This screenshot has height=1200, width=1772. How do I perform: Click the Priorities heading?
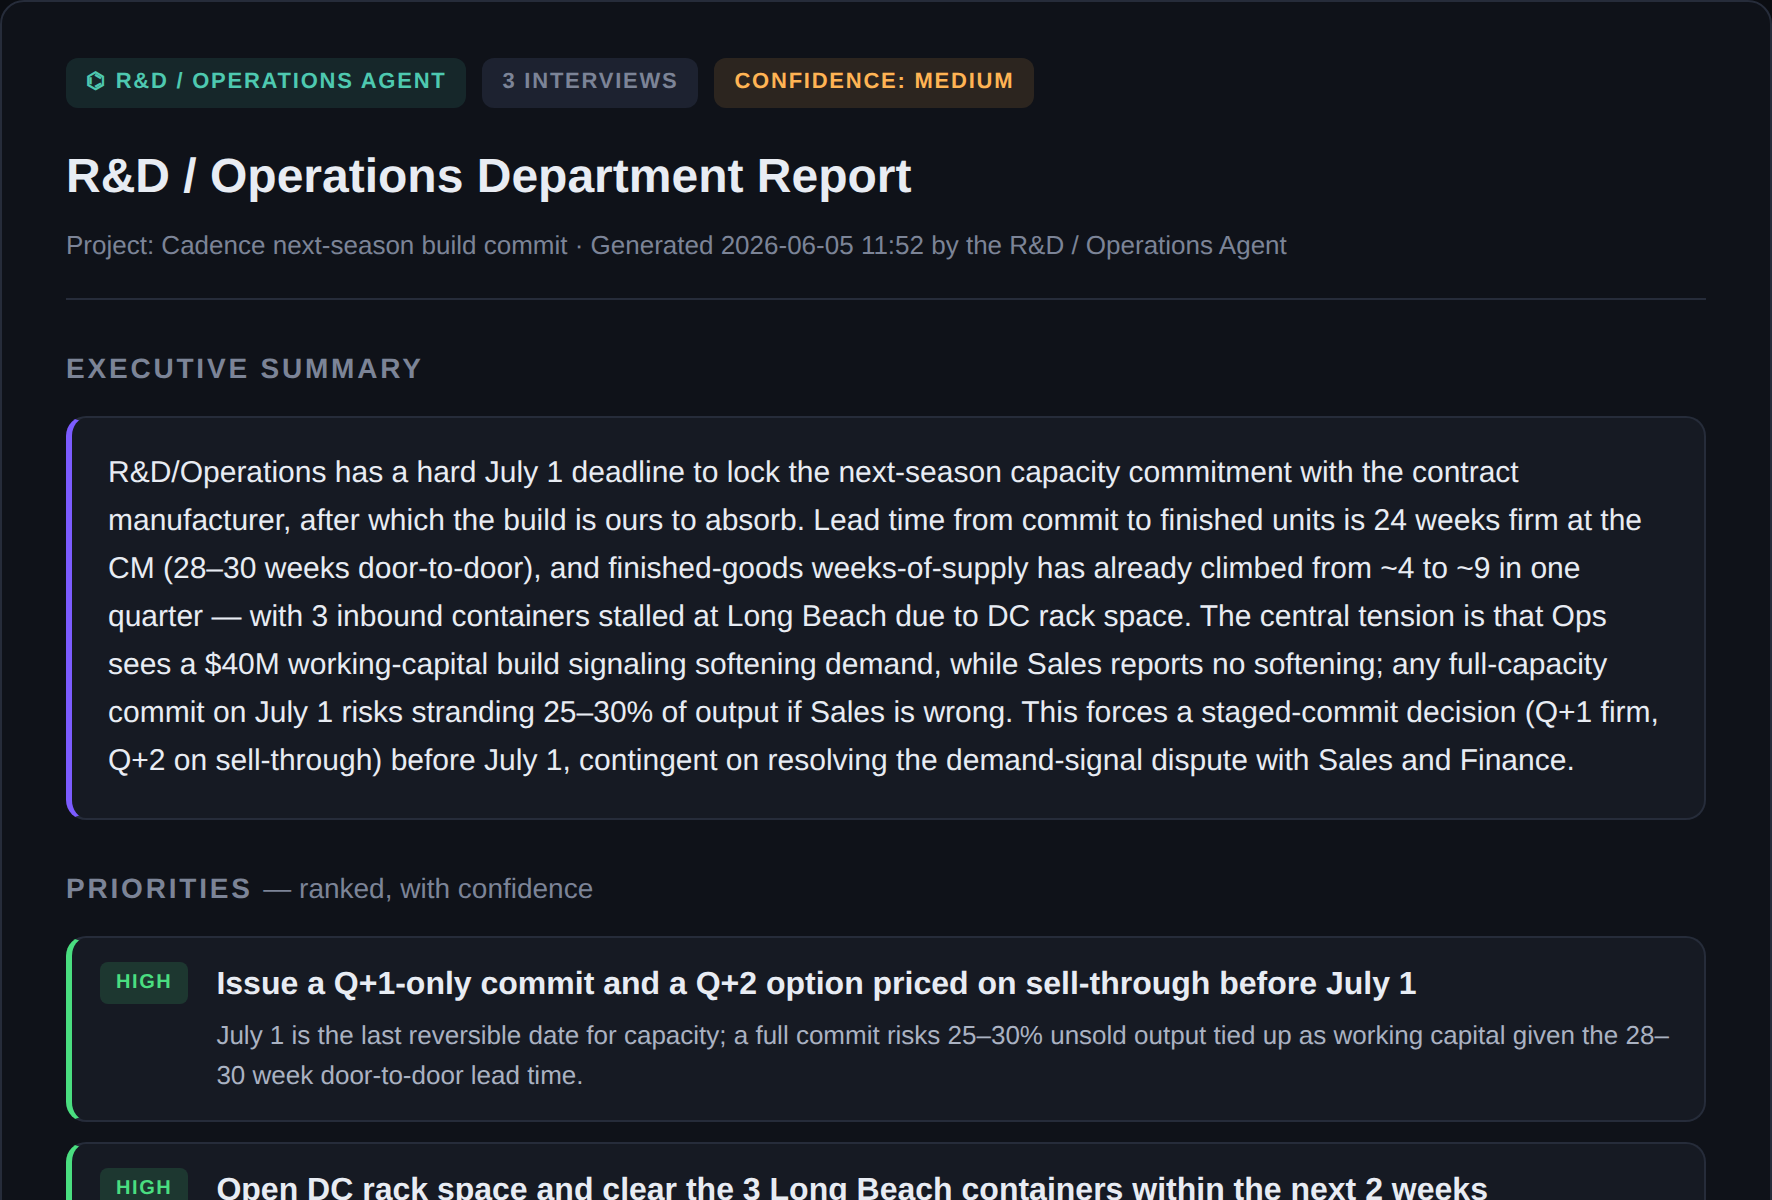[158, 889]
